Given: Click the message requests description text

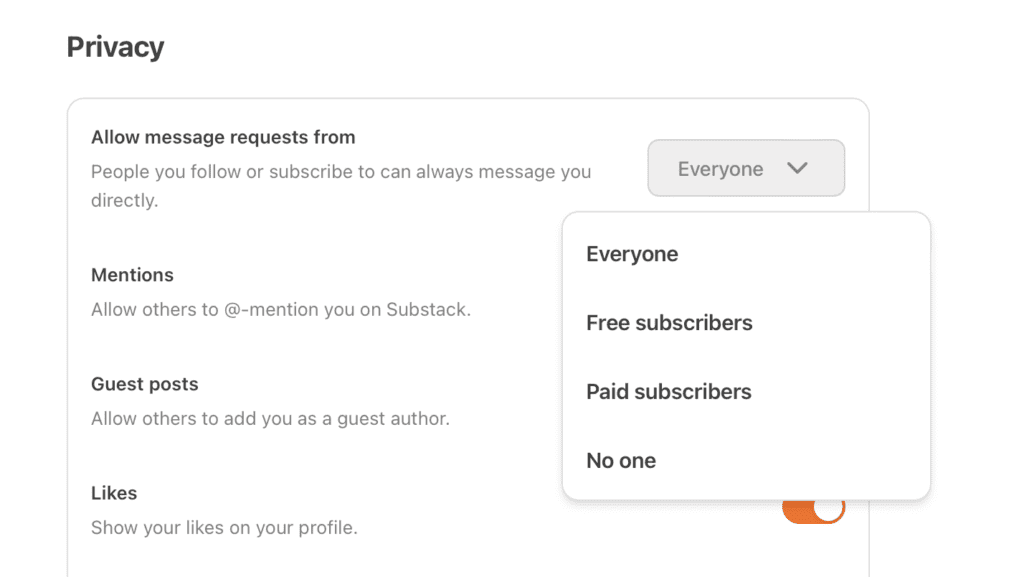Looking at the screenshot, I should [x=342, y=185].
